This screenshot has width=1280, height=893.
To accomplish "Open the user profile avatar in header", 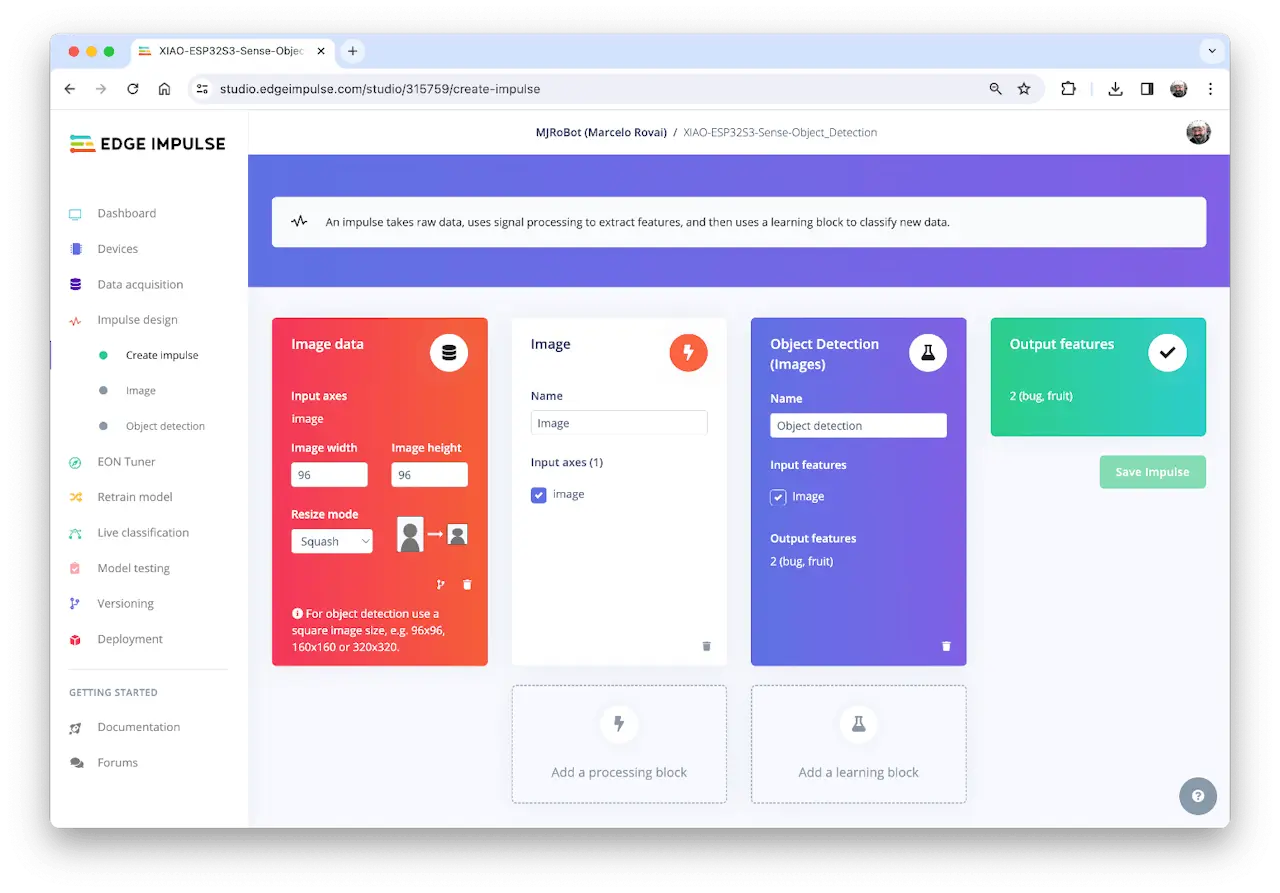I will pos(1198,132).
